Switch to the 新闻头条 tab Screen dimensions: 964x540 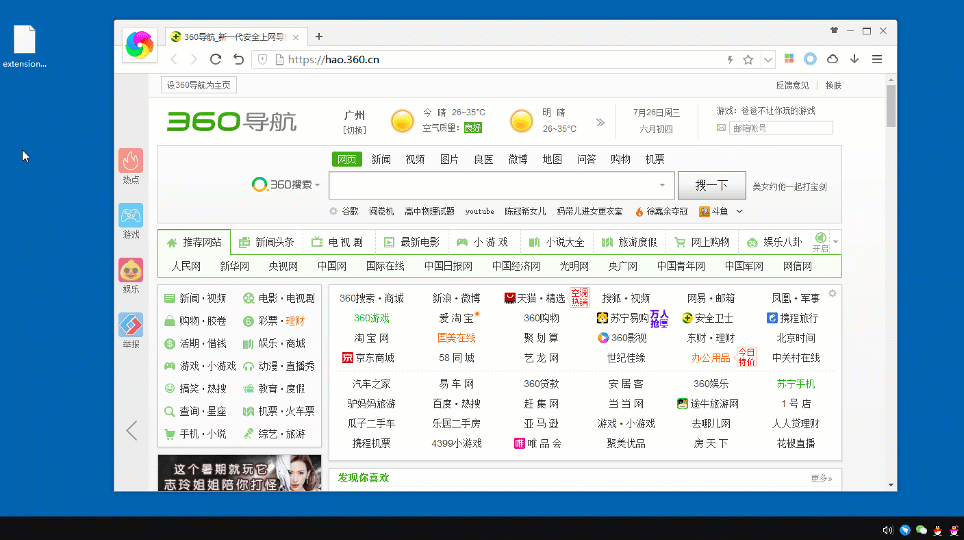266,242
